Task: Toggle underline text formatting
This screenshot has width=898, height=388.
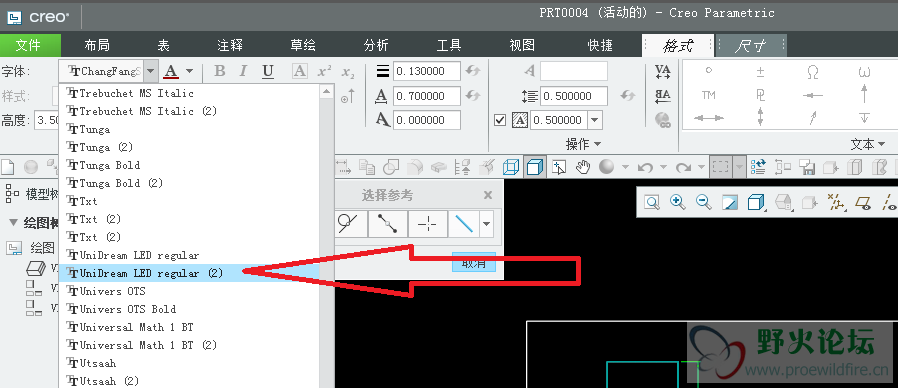Action: click(267, 71)
